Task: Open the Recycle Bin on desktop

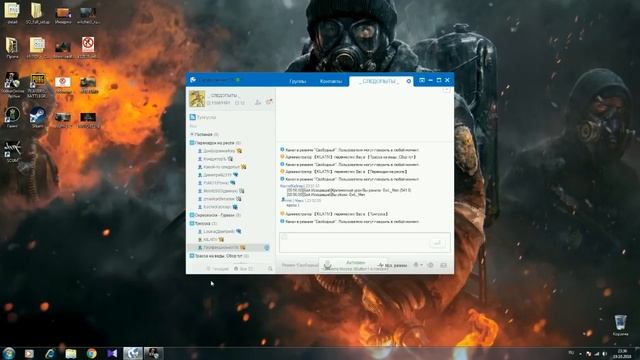Action: (x=620, y=325)
